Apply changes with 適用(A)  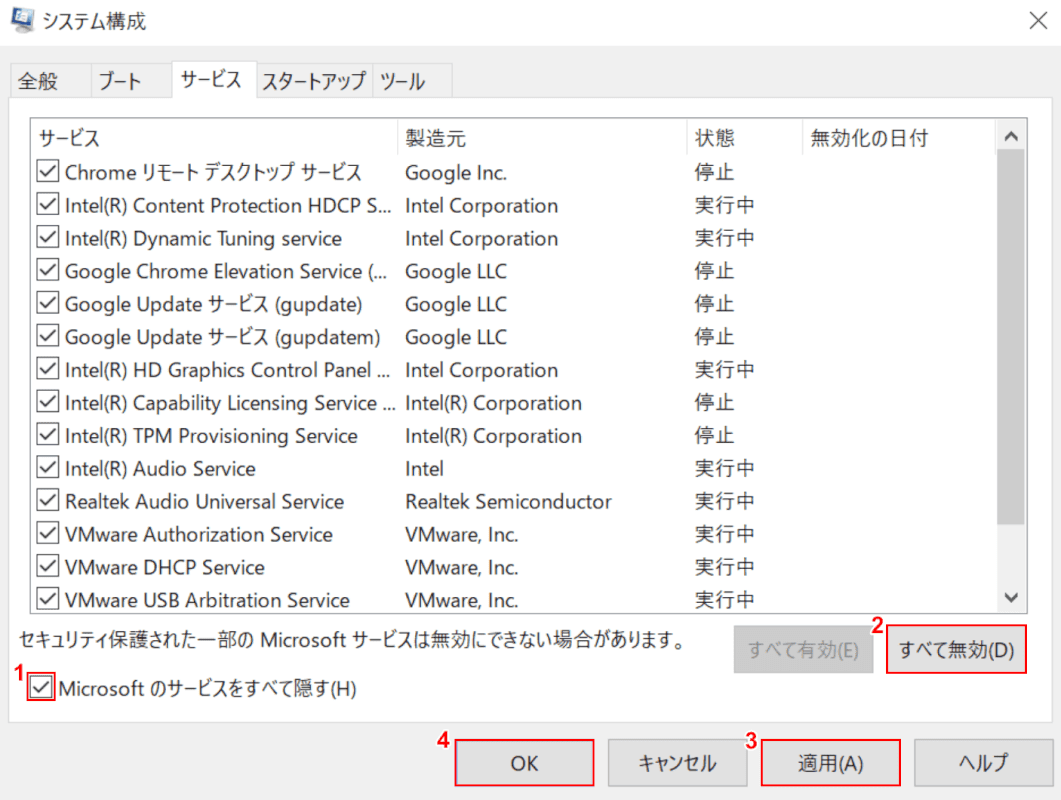point(830,763)
